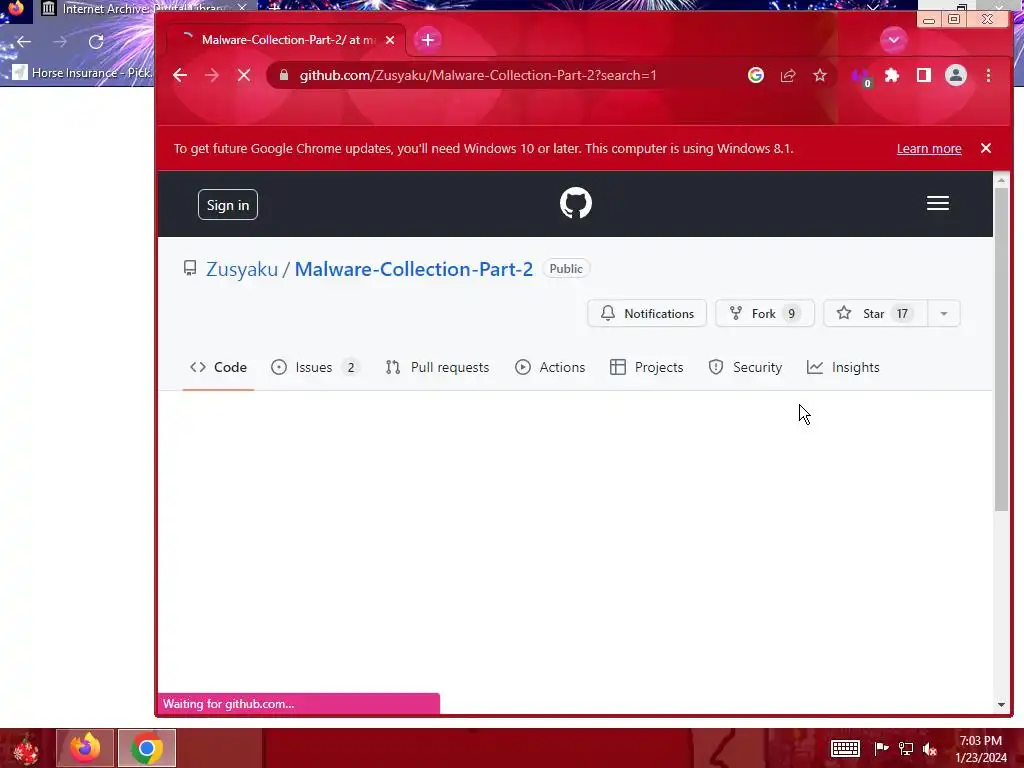Click the Malware-Collection-Part-2 tab title
The width and height of the screenshot is (1024, 768).
click(x=288, y=40)
